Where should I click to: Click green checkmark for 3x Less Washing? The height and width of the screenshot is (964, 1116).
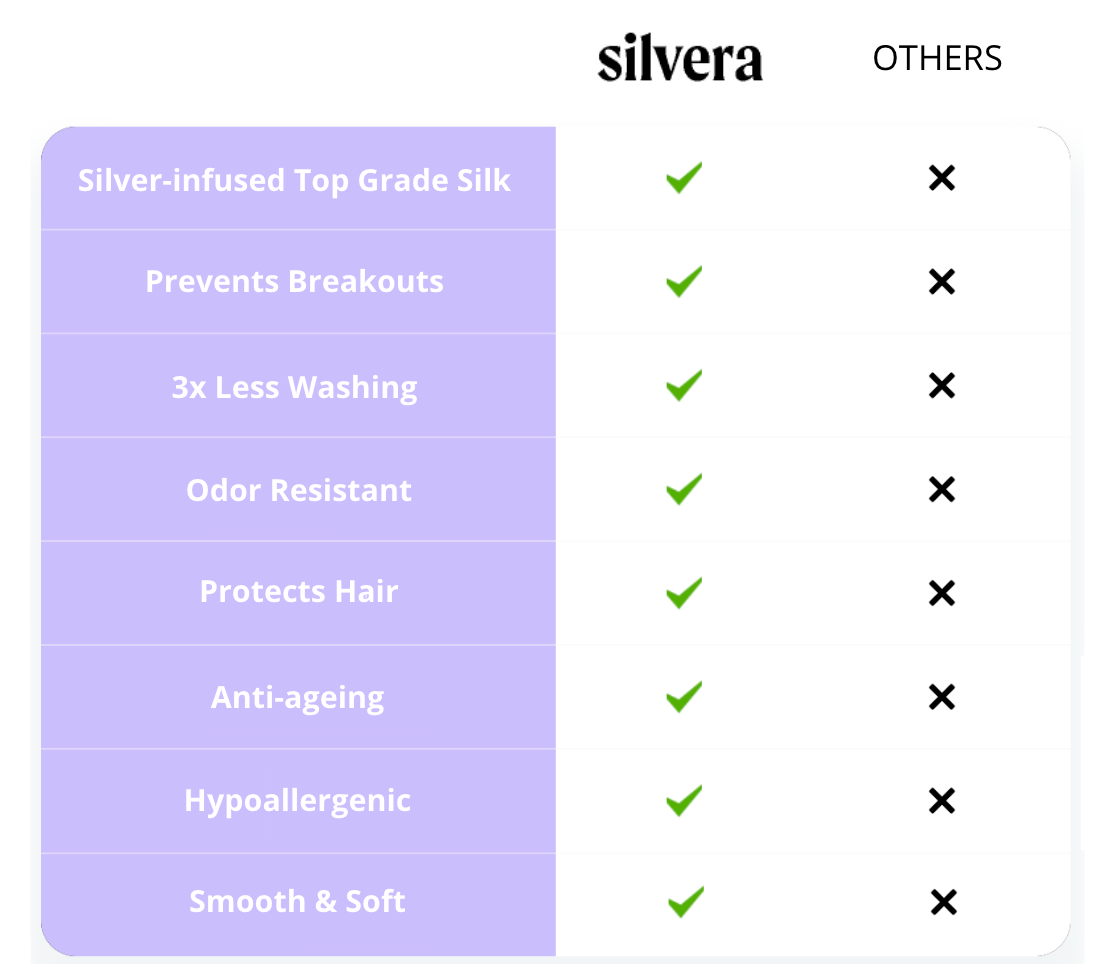click(x=684, y=385)
